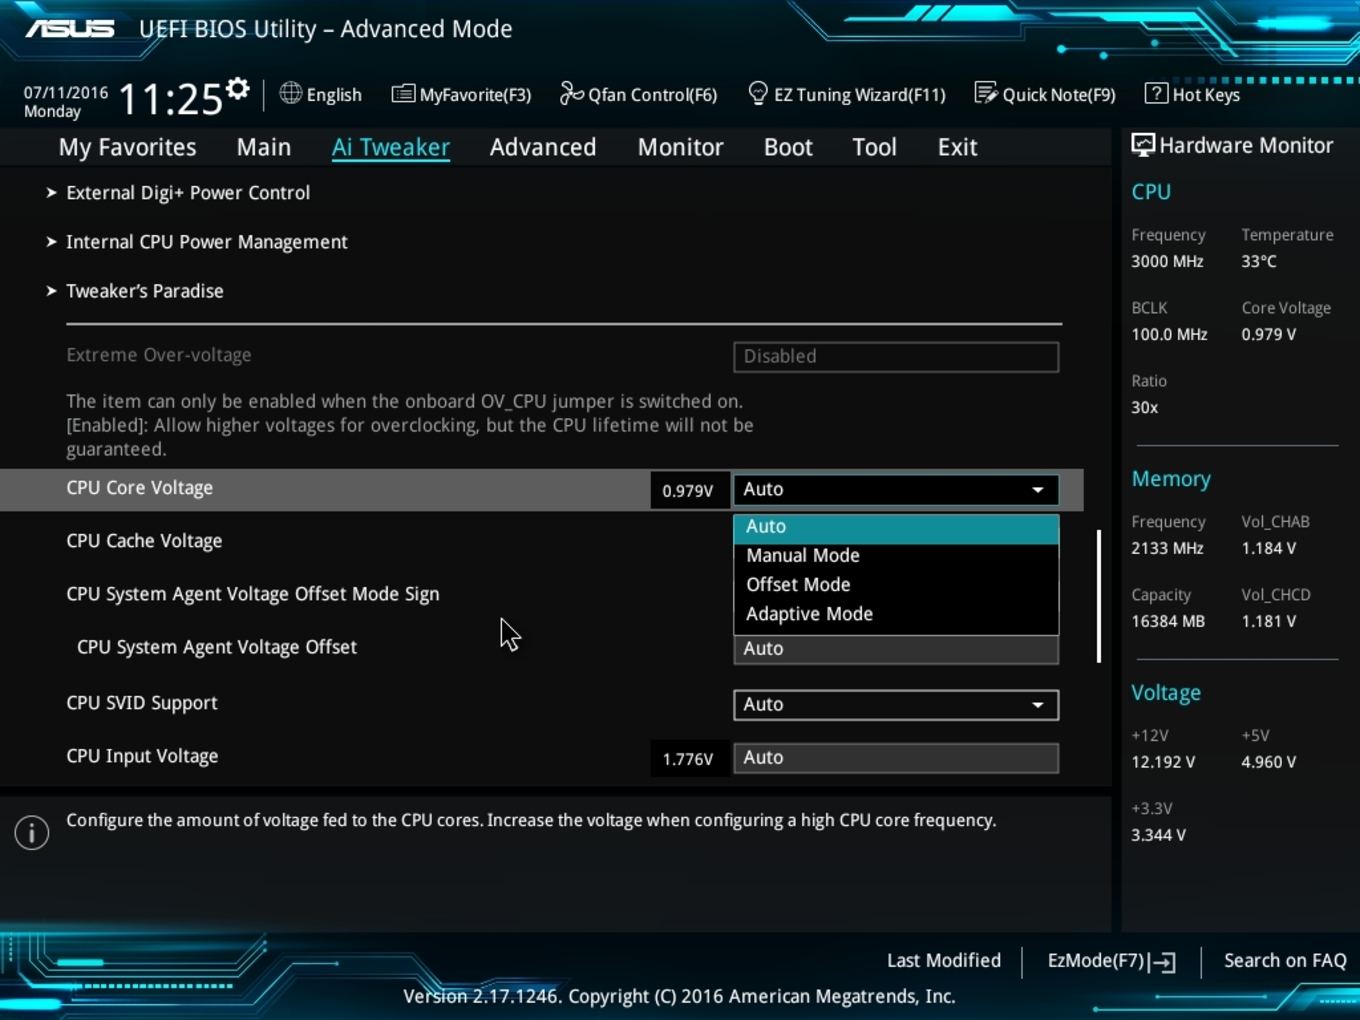
Task: Click the 11:25 clock display
Action: click(x=170, y=100)
